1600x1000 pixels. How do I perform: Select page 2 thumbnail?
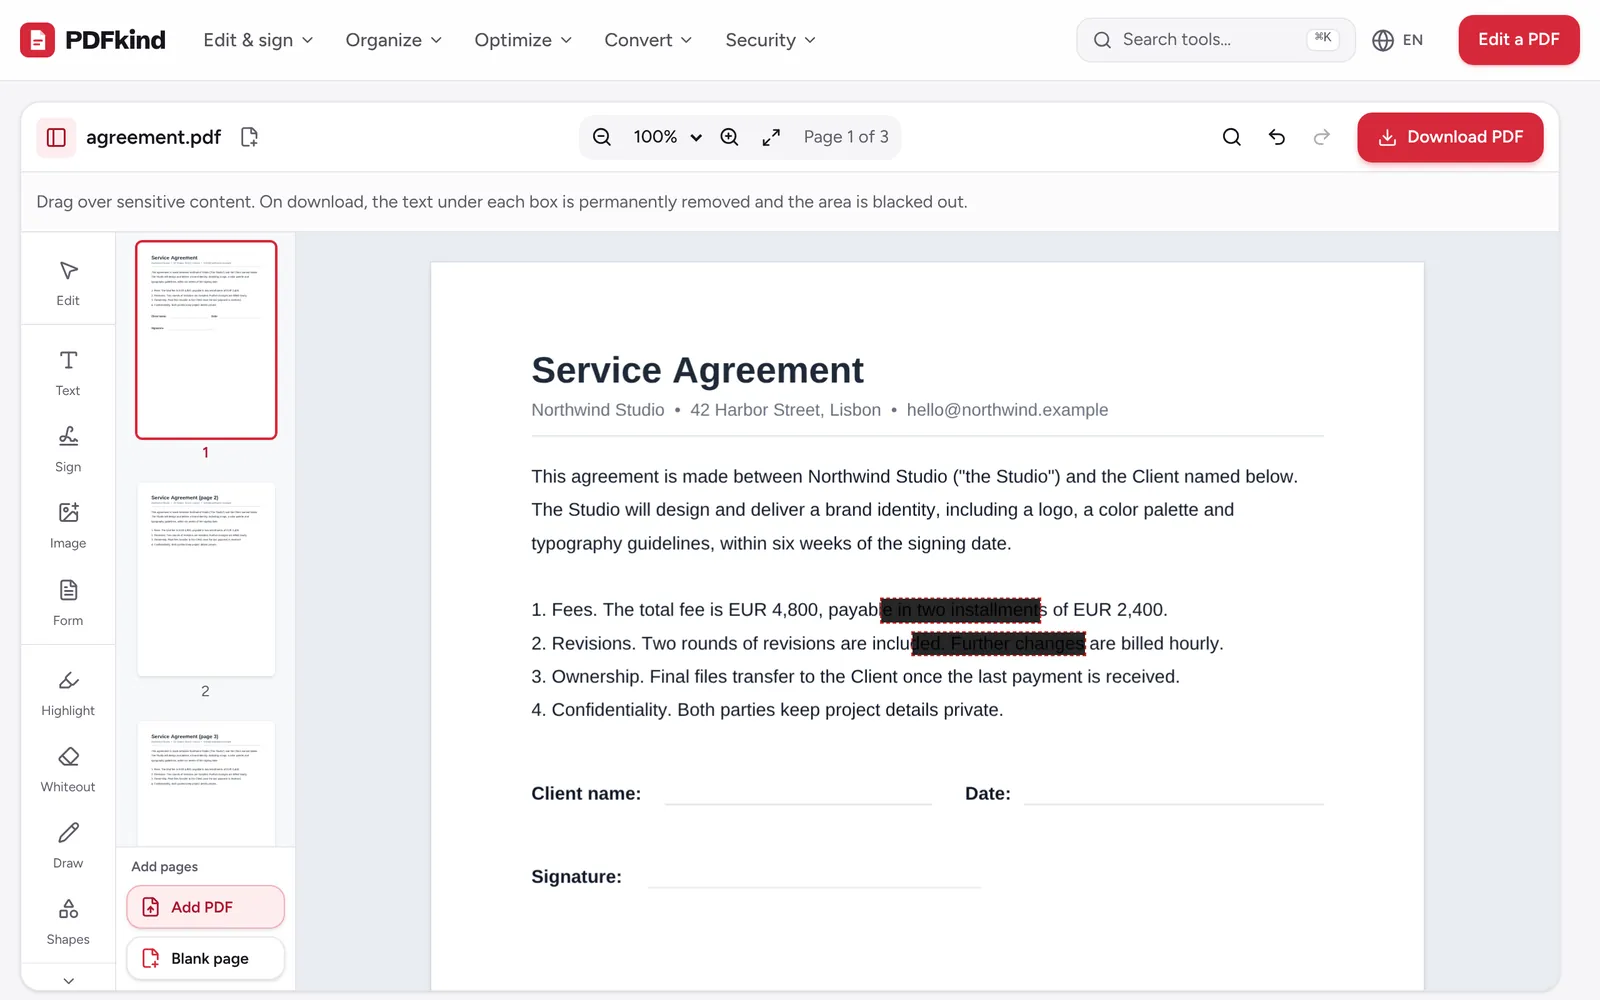click(x=206, y=579)
